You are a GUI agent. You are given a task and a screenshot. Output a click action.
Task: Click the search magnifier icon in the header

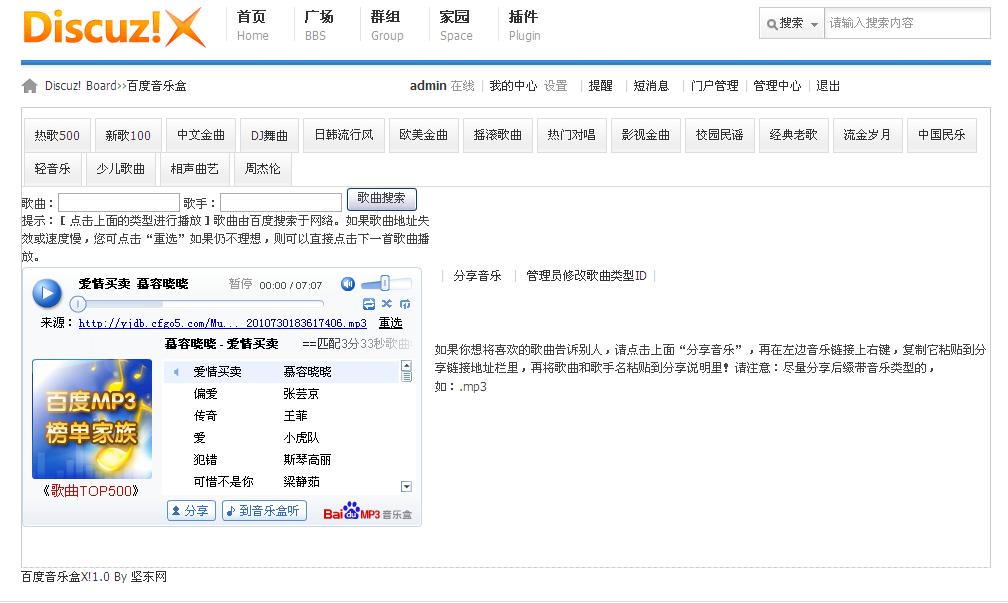[772, 23]
